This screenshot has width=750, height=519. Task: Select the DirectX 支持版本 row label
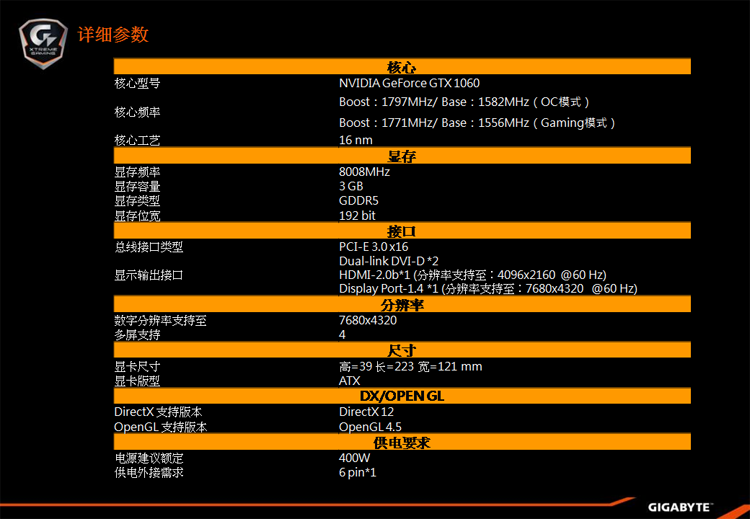click(x=158, y=412)
